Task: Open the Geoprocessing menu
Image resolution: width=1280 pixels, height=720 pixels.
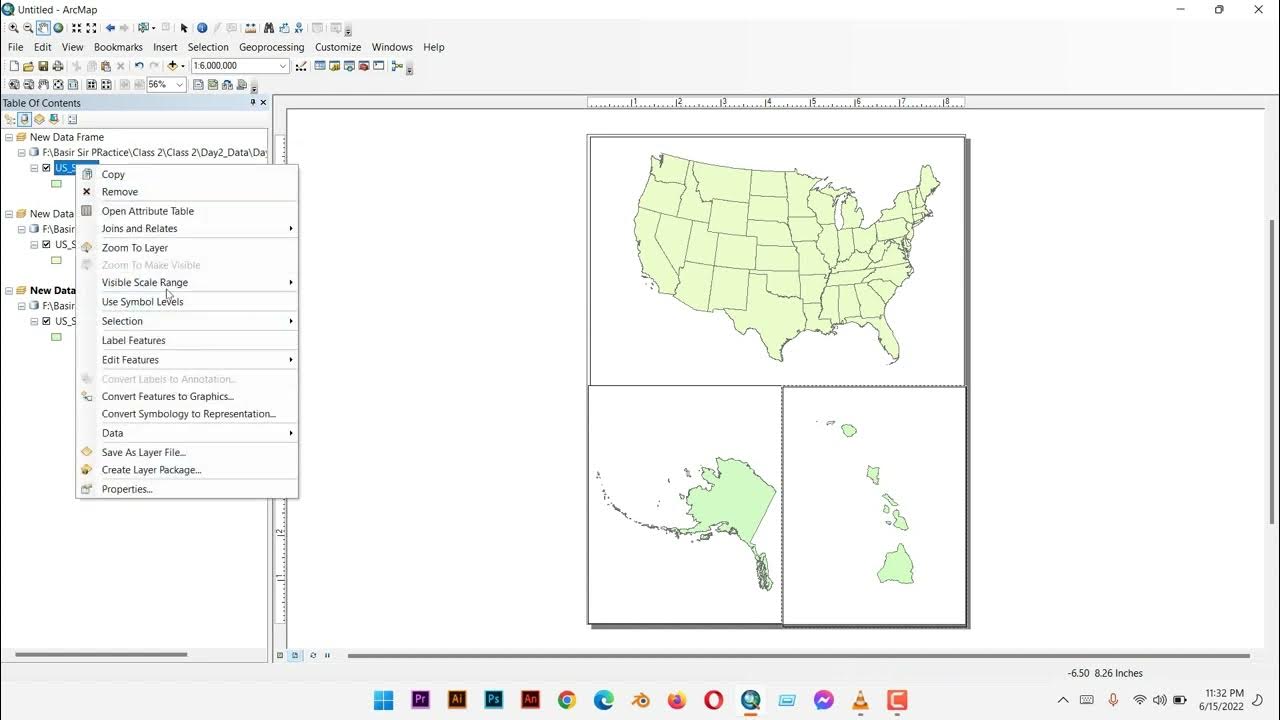Action: click(272, 47)
